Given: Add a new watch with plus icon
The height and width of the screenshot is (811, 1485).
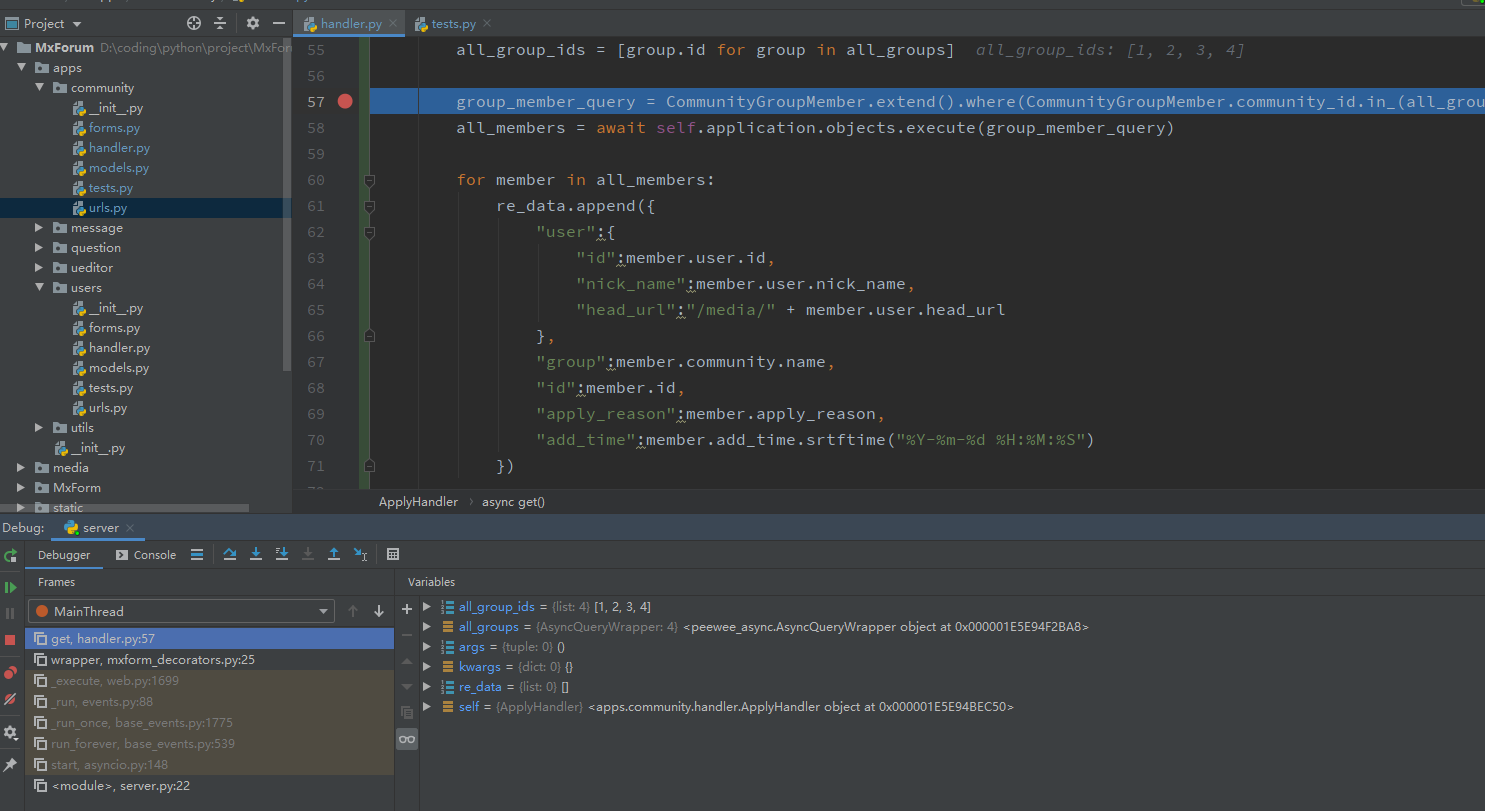Looking at the screenshot, I should [407, 609].
